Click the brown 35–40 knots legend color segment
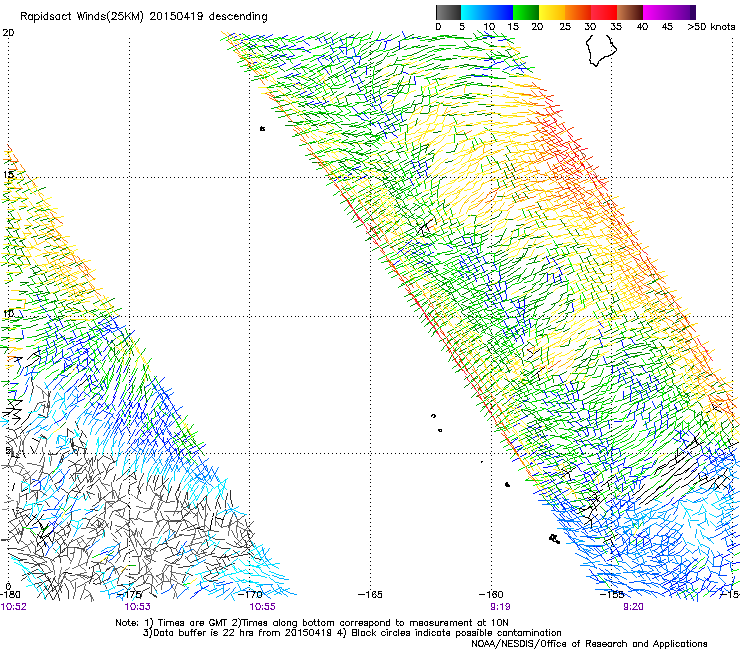Screen dimensions: 740x650 (x=630, y=12)
